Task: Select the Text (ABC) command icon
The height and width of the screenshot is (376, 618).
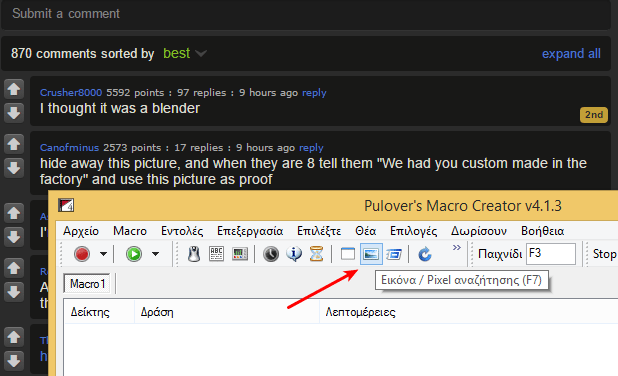Action: point(216,254)
